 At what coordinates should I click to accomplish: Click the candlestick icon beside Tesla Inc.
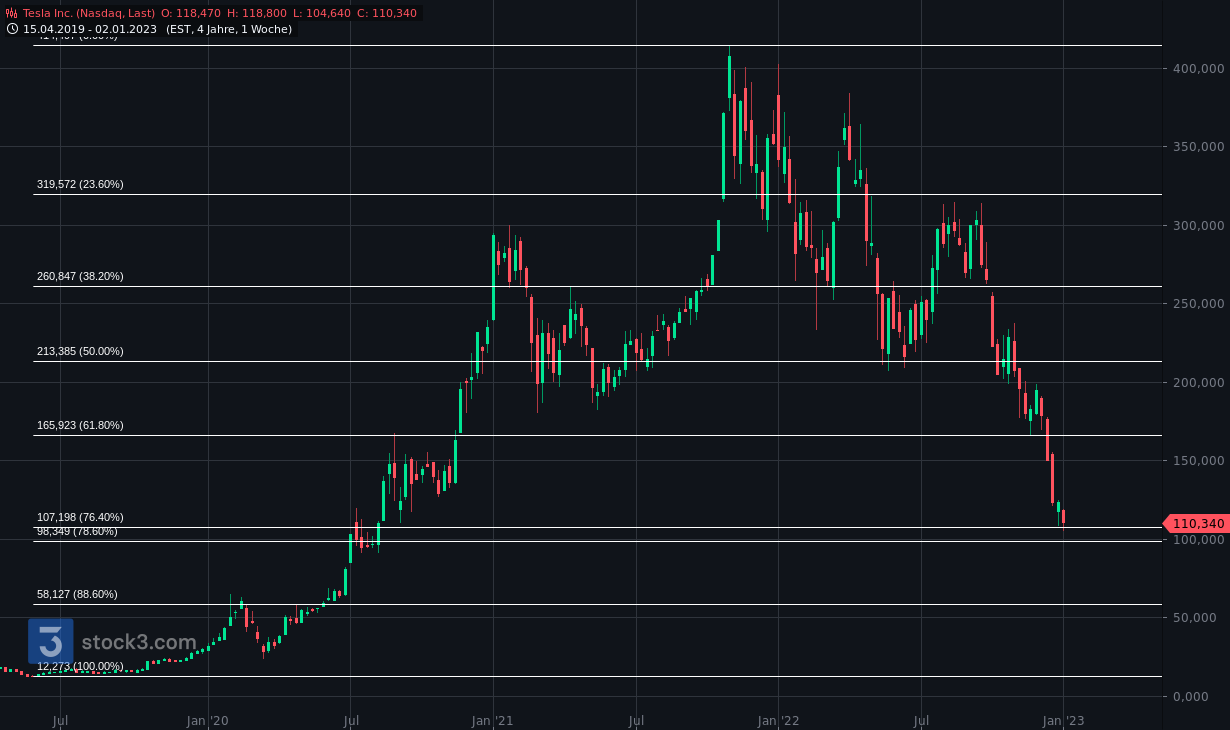pyautogui.click(x=12, y=13)
